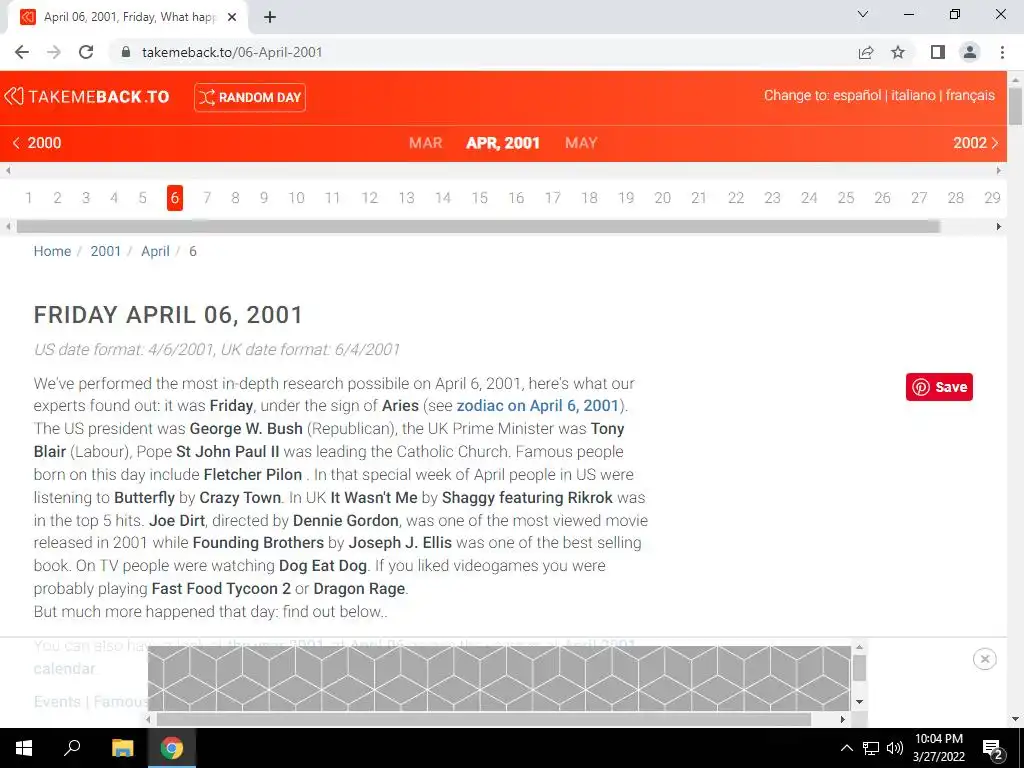Click the network tray icon
1024x768 pixels.
point(871,748)
